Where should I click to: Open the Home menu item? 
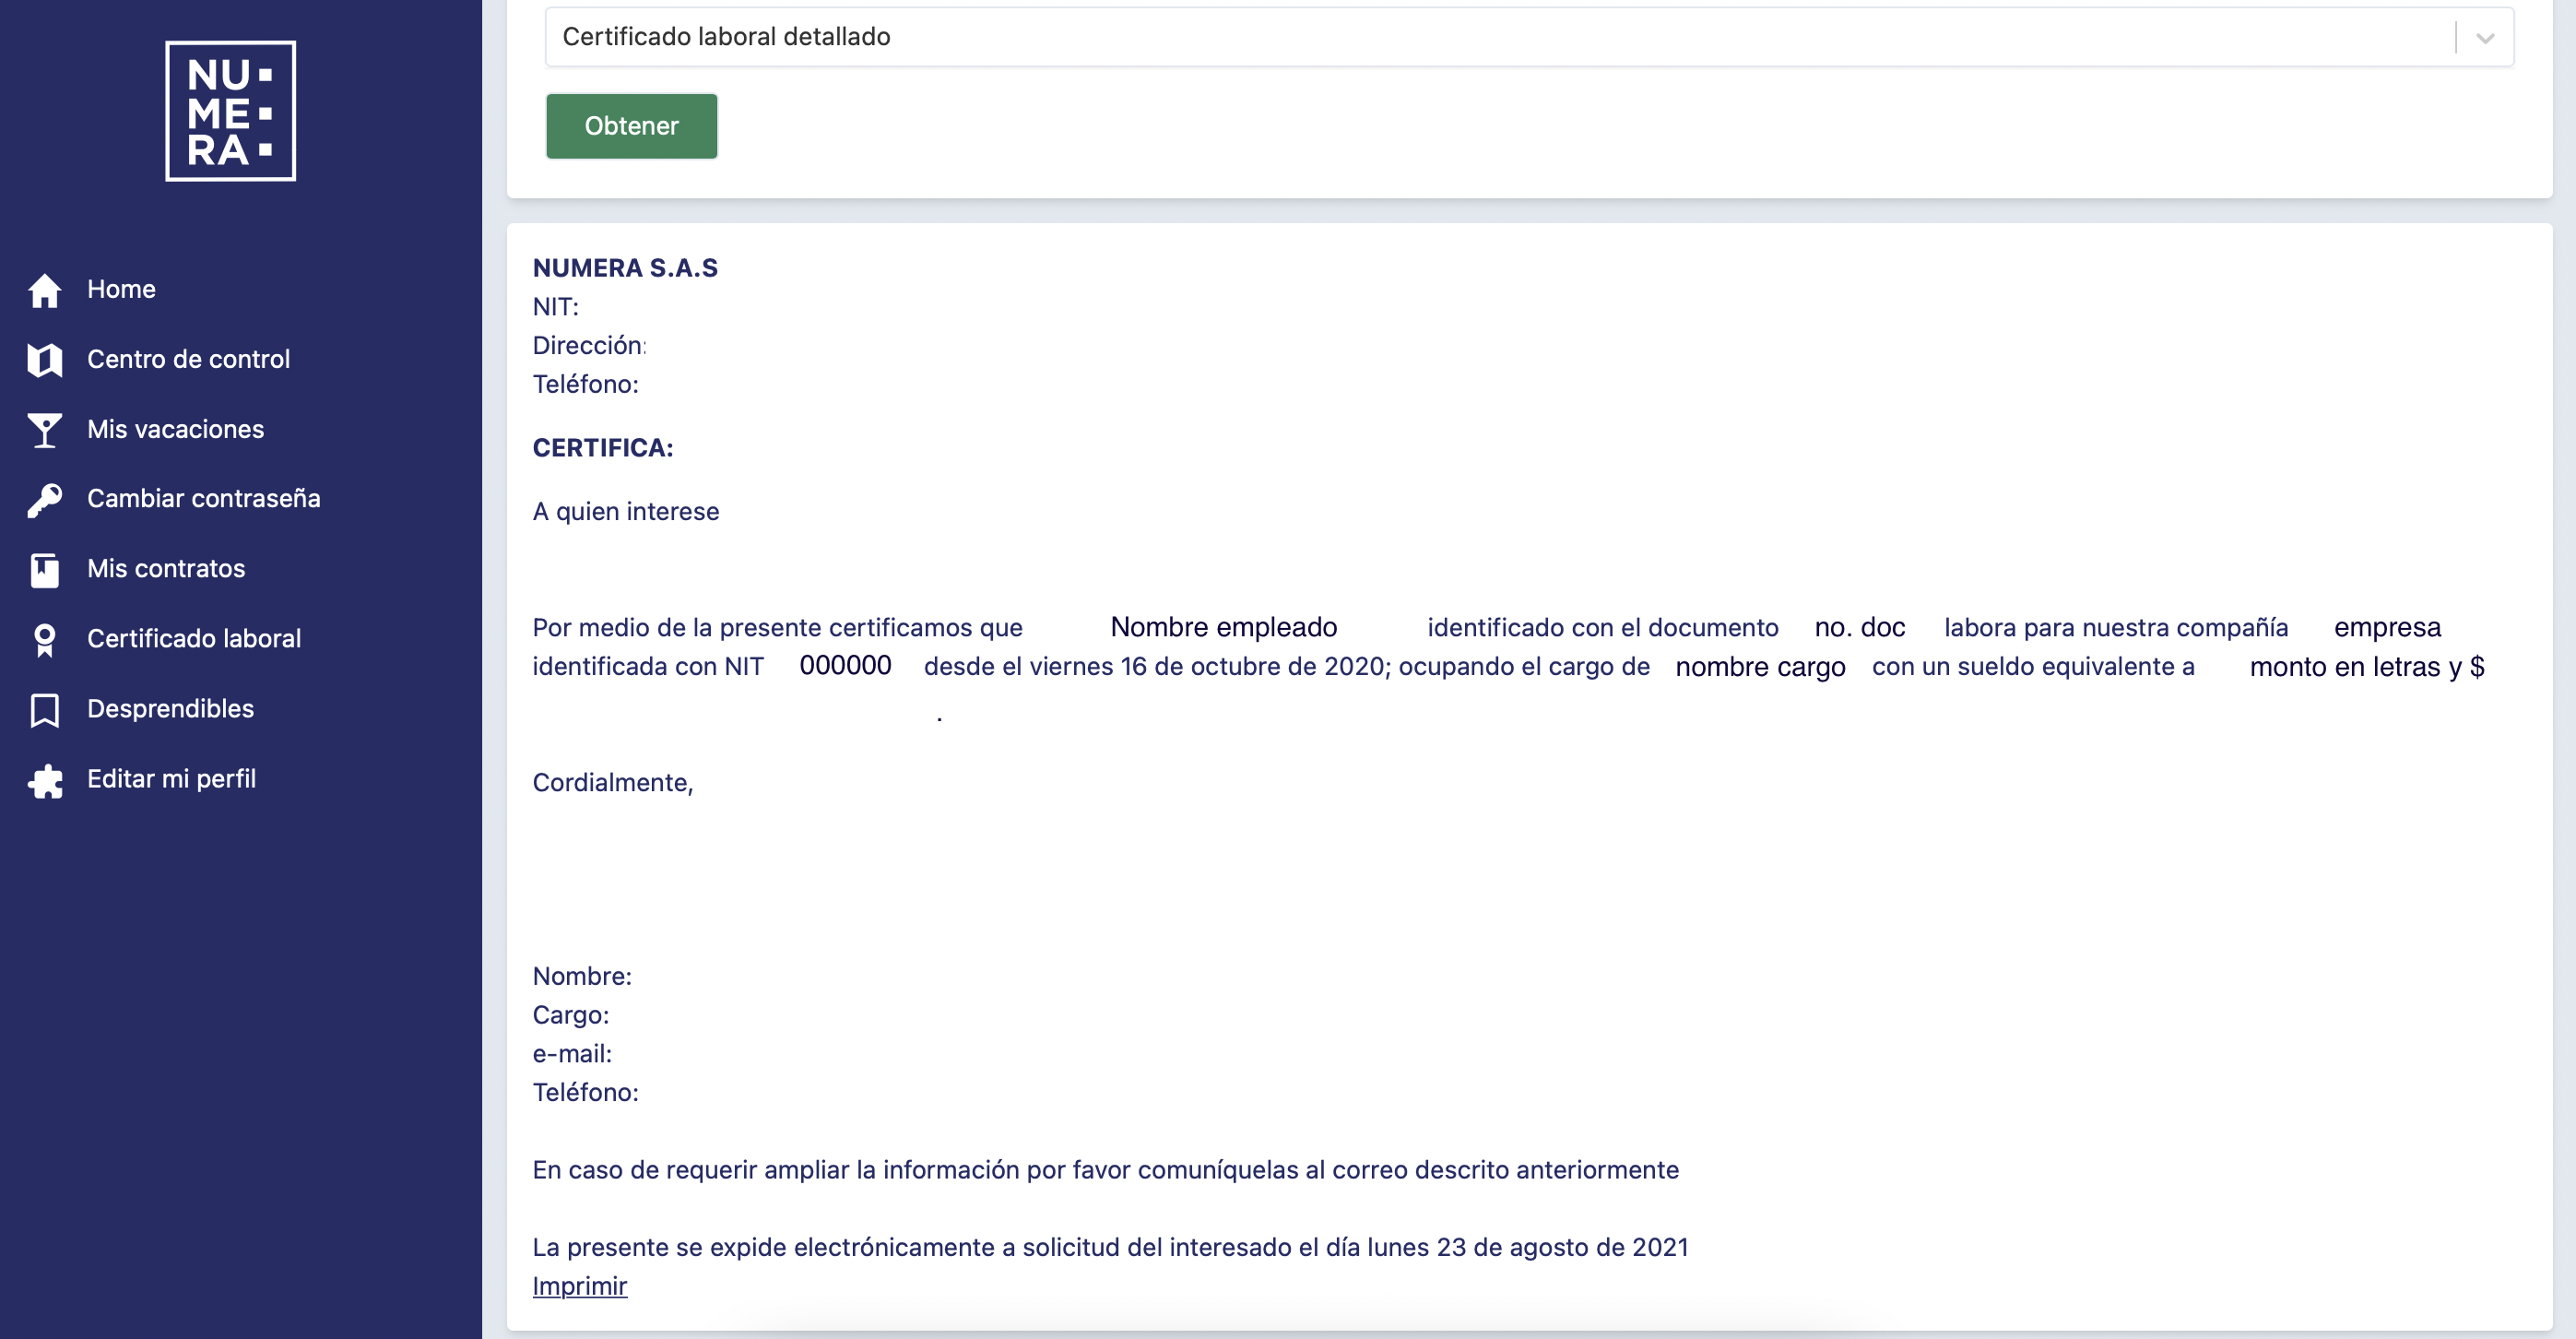(121, 289)
